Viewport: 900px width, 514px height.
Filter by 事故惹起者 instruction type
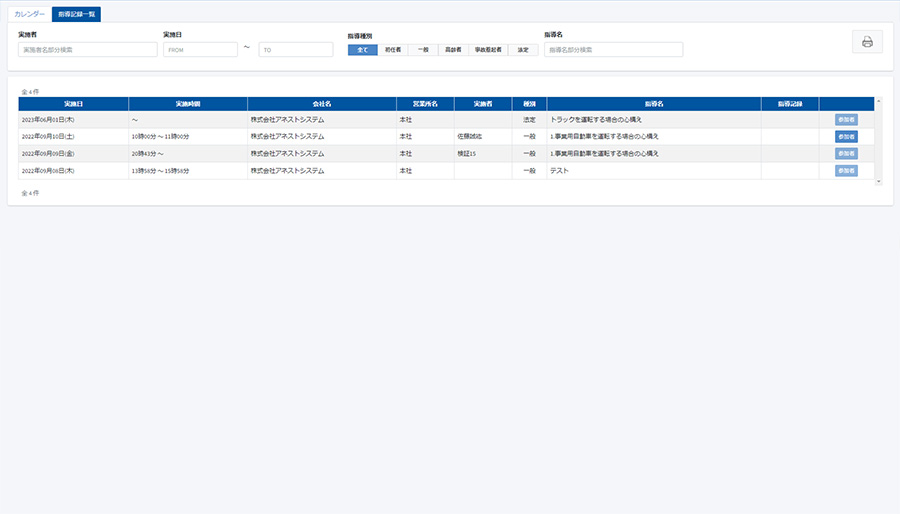488,49
